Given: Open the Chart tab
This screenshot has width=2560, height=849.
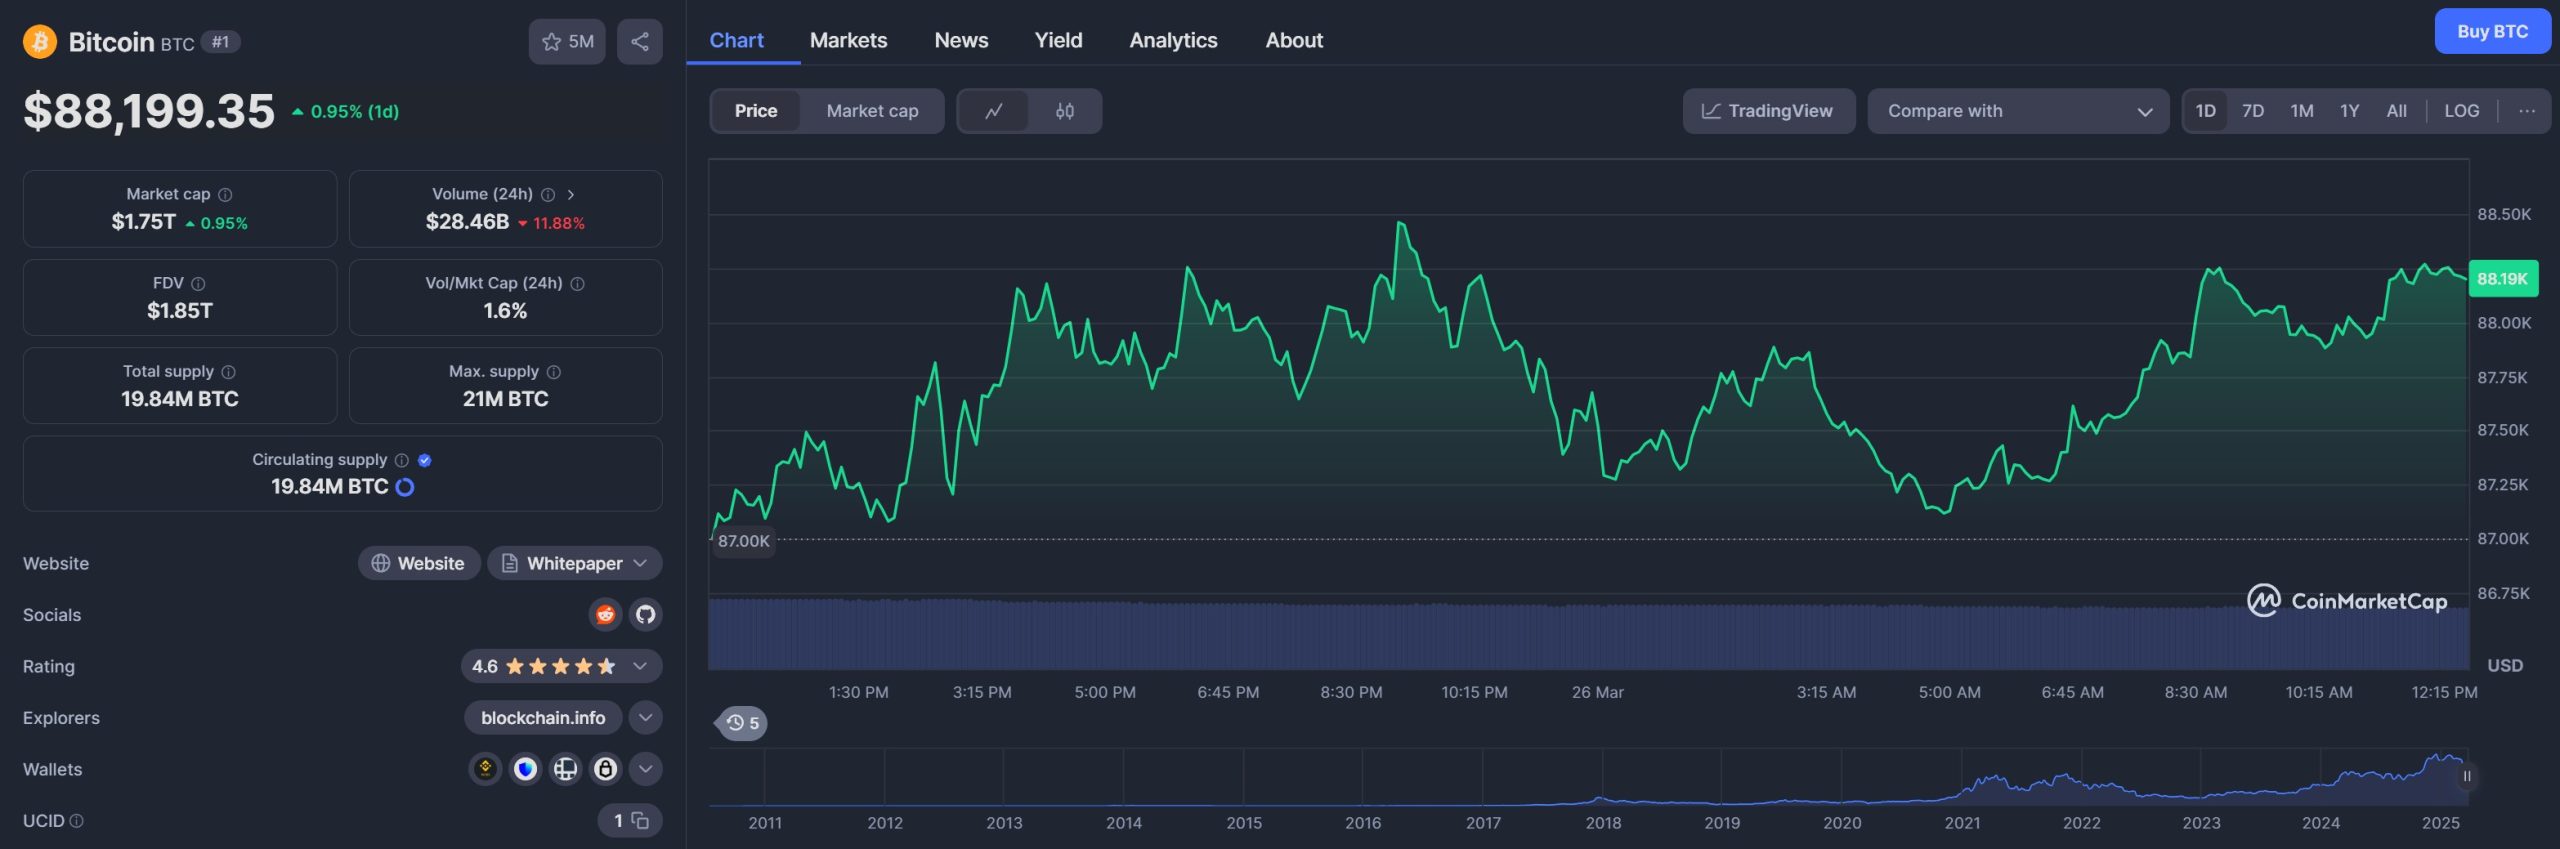Looking at the screenshot, I should point(736,40).
